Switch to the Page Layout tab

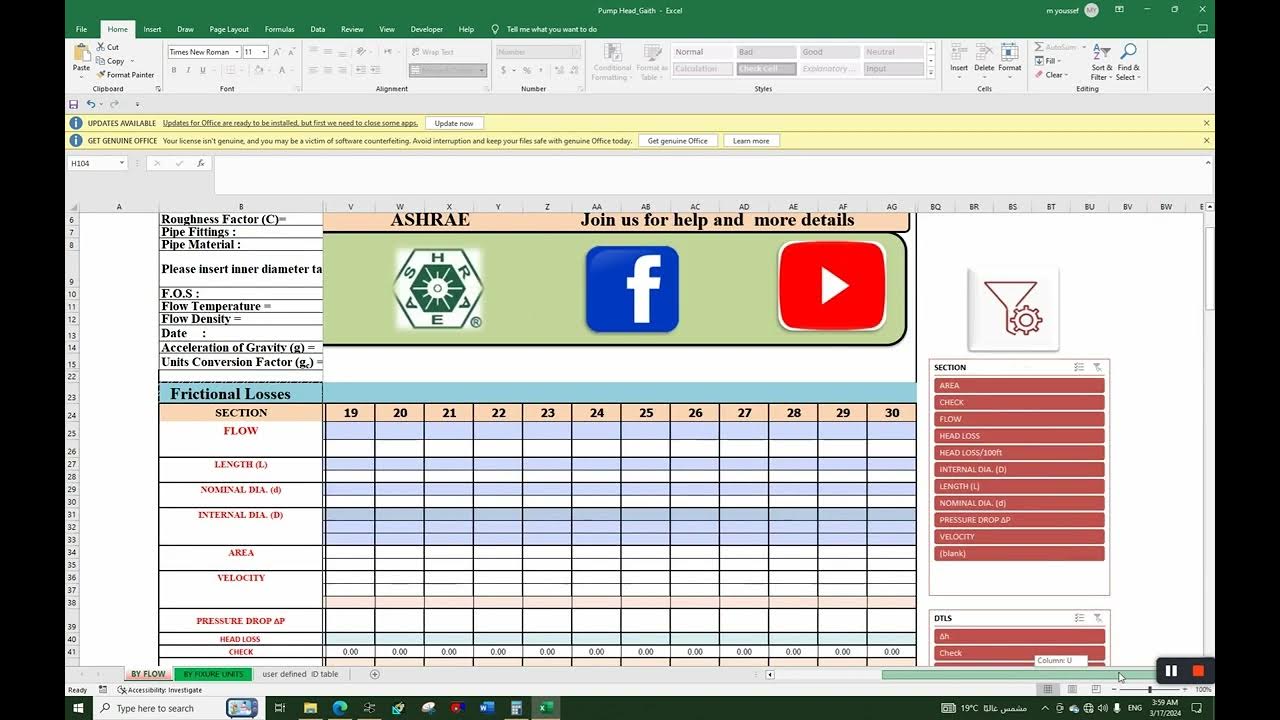click(229, 29)
